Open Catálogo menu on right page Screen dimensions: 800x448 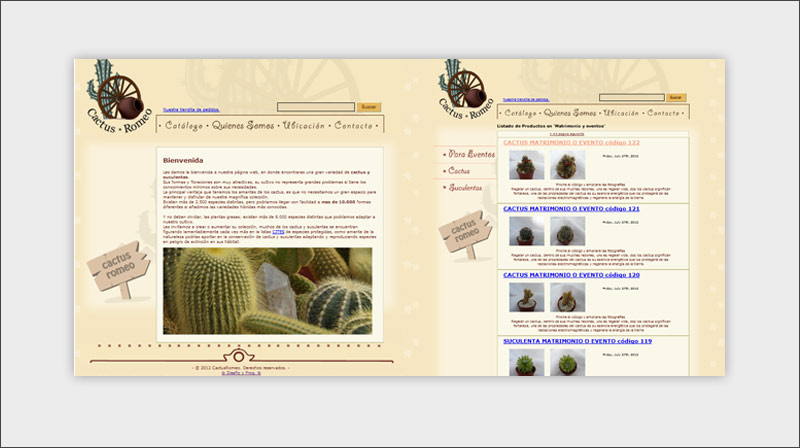[x=520, y=113]
